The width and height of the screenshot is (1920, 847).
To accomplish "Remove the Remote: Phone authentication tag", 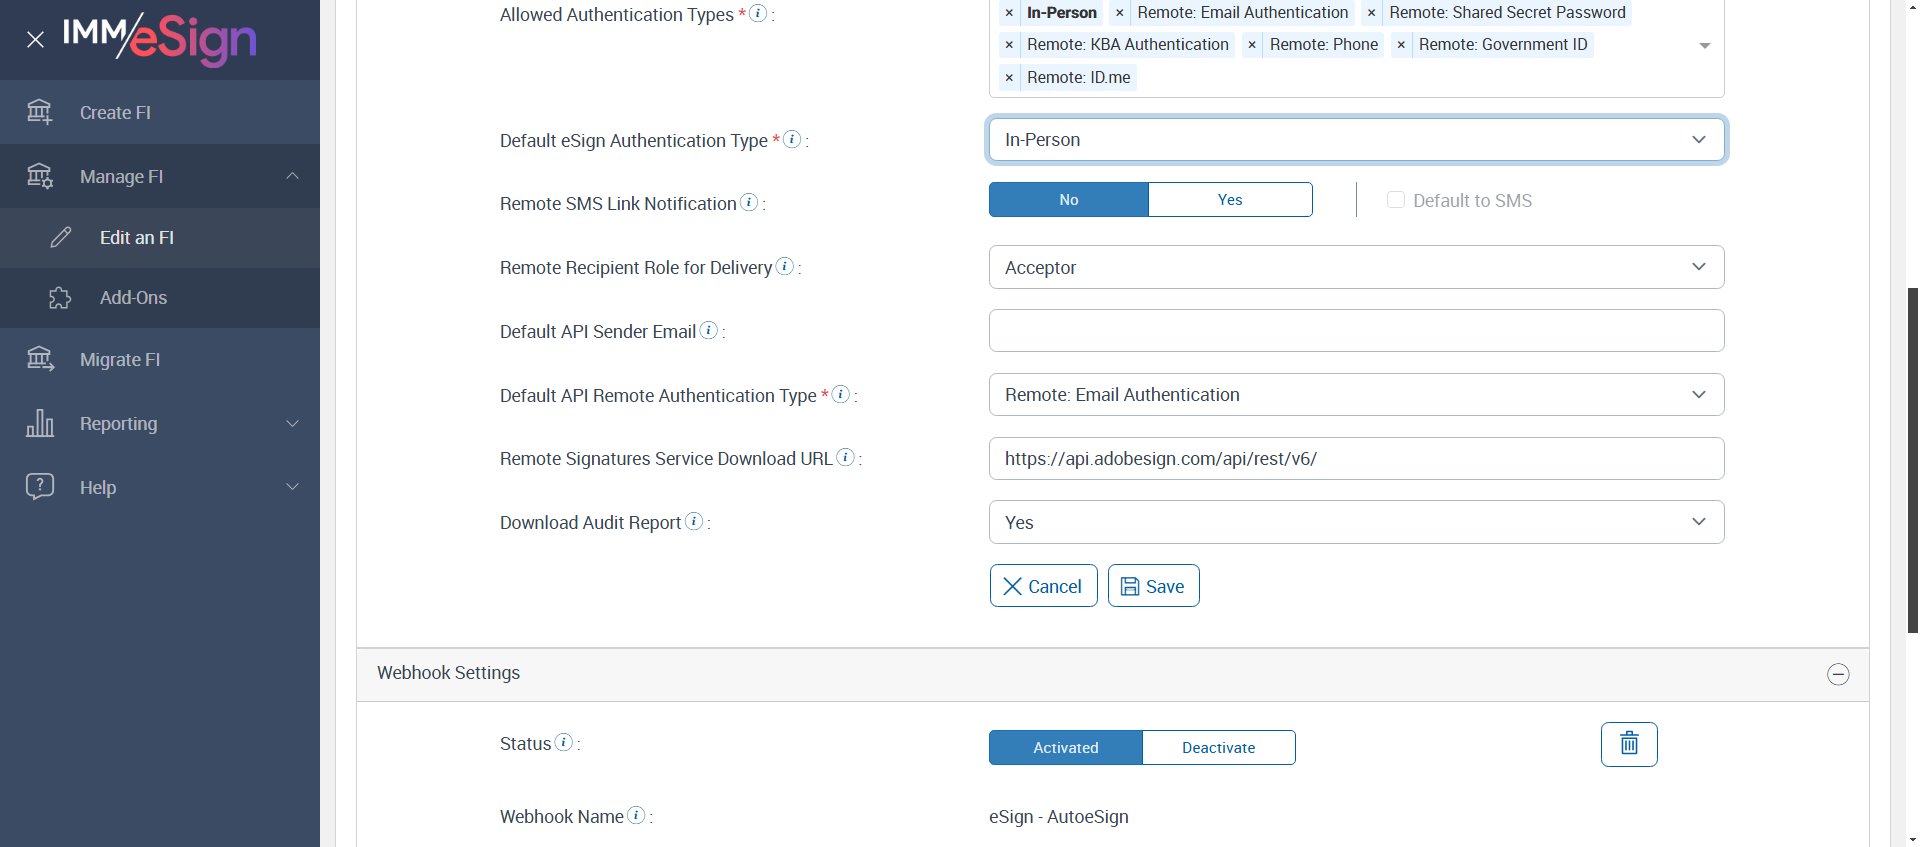I will click(1252, 45).
